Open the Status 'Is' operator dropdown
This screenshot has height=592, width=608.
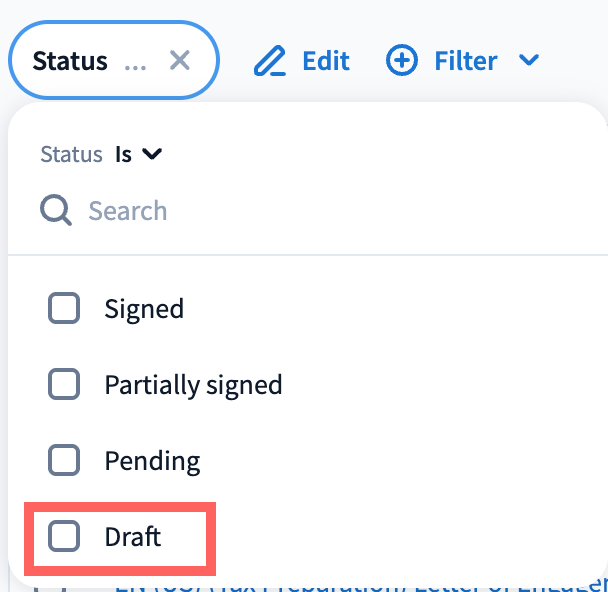point(138,154)
